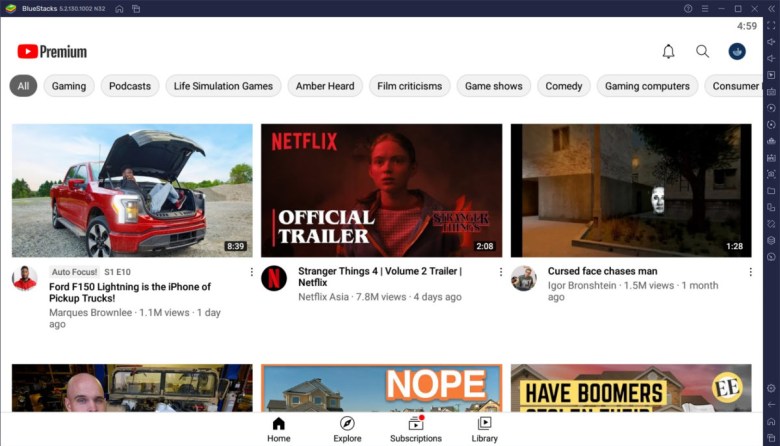The image size is (780, 446).
Task: Click Igor Bronshtein 1.5M views text
Action: pos(633,291)
